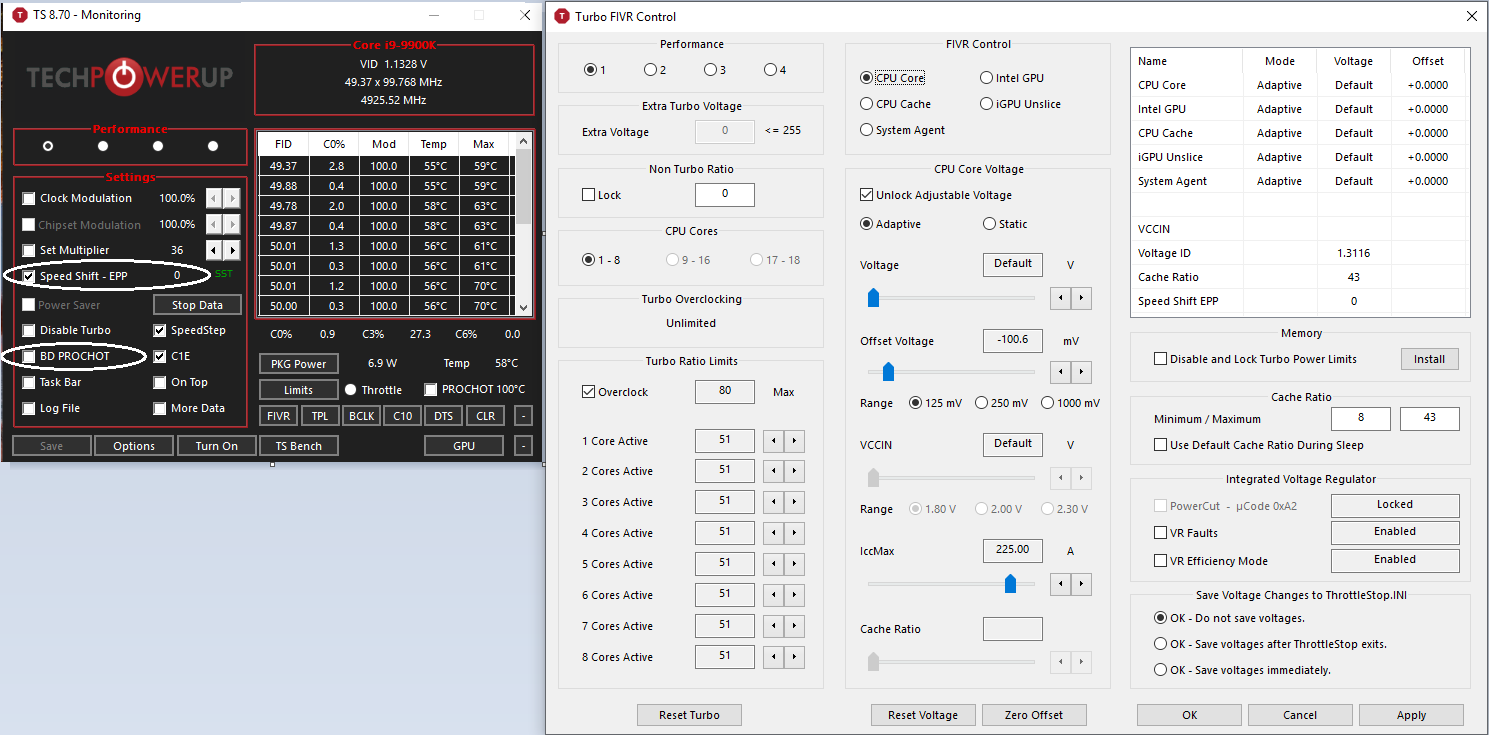1489x735 pixels.
Task: Click the FIVR button in ThrottleStop
Action: coord(278,416)
